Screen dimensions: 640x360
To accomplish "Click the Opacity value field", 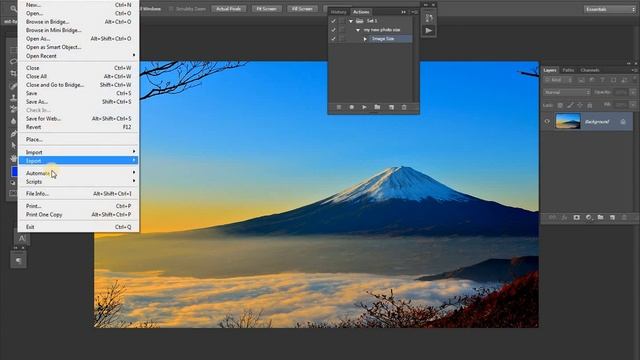I will coord(620,93).
